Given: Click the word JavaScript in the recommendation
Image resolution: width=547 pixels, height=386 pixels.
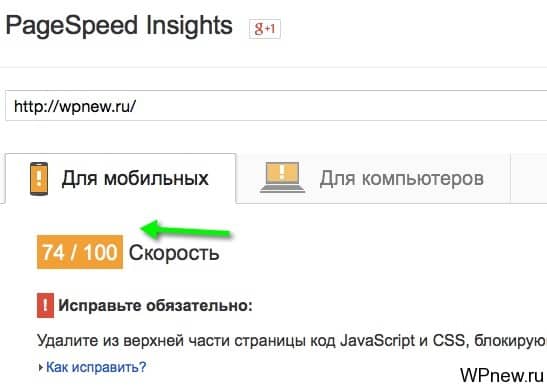Looking at the screenshot, I should tap(377, 341).
